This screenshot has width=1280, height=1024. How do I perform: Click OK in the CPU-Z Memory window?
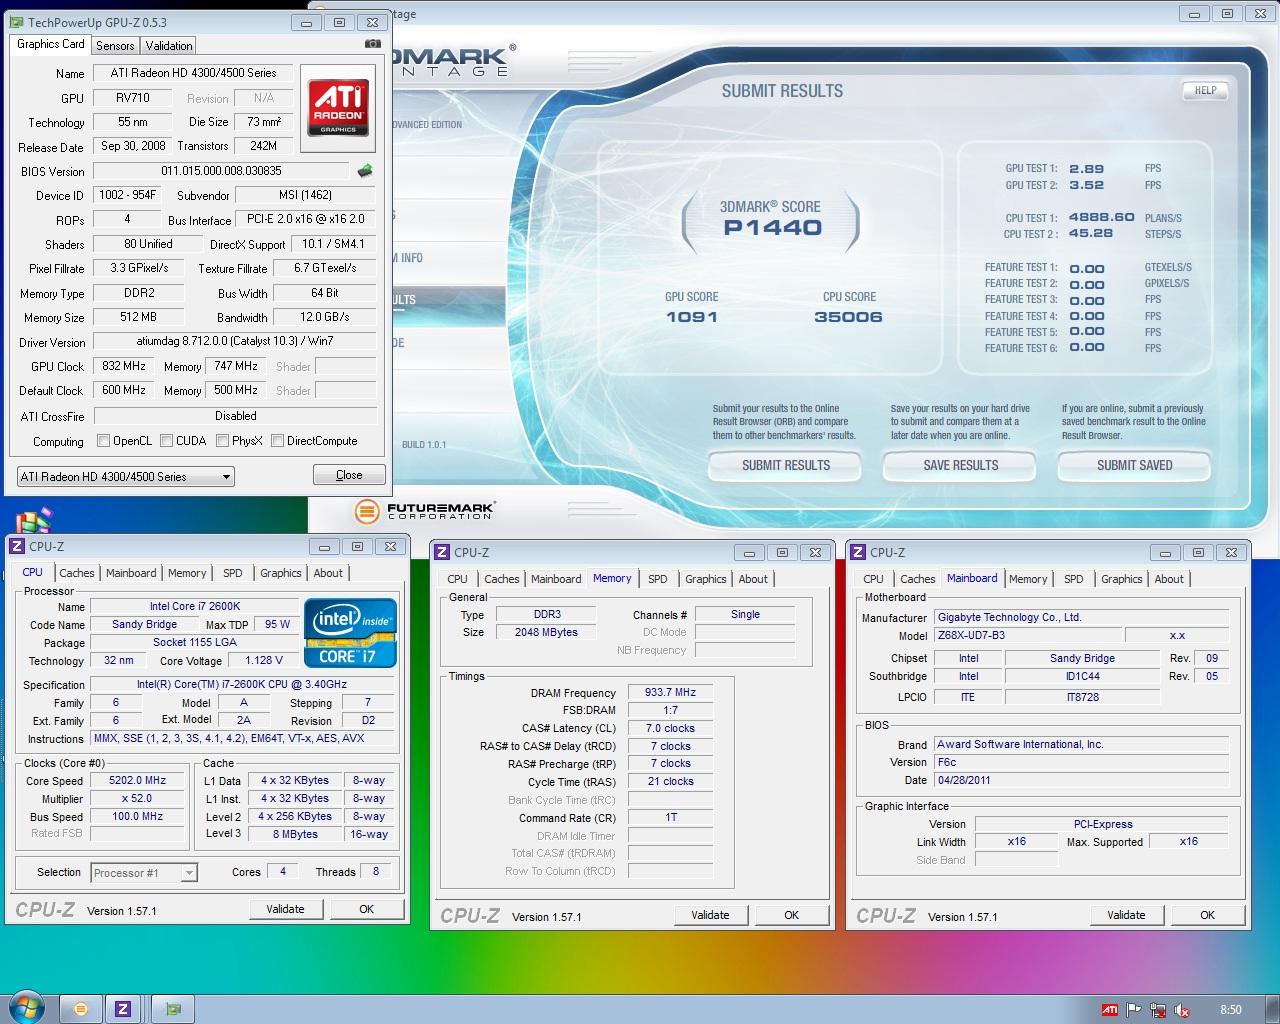pos(792,915)
